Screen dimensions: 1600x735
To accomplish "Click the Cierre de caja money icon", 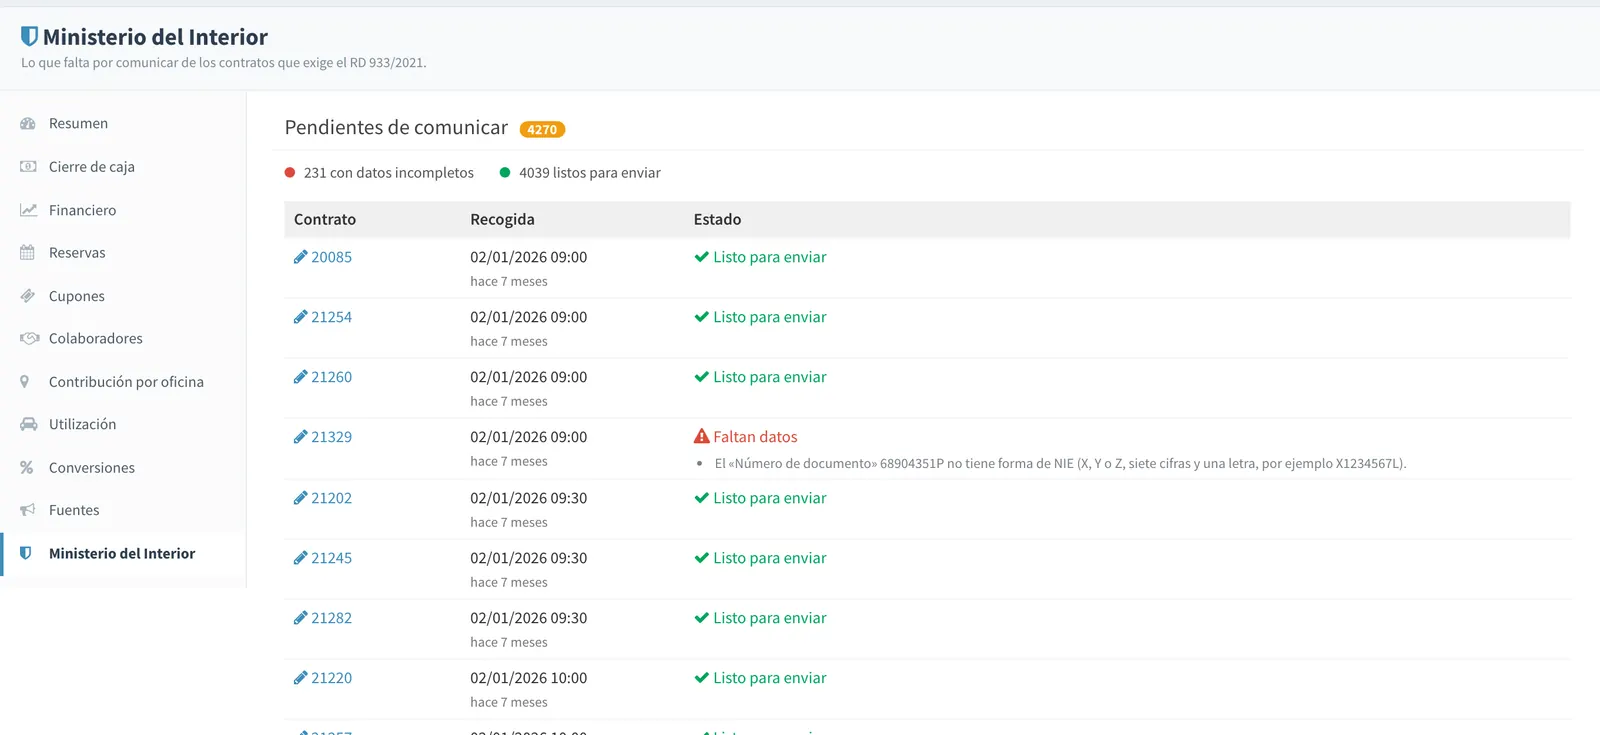I will coord(28,167).
